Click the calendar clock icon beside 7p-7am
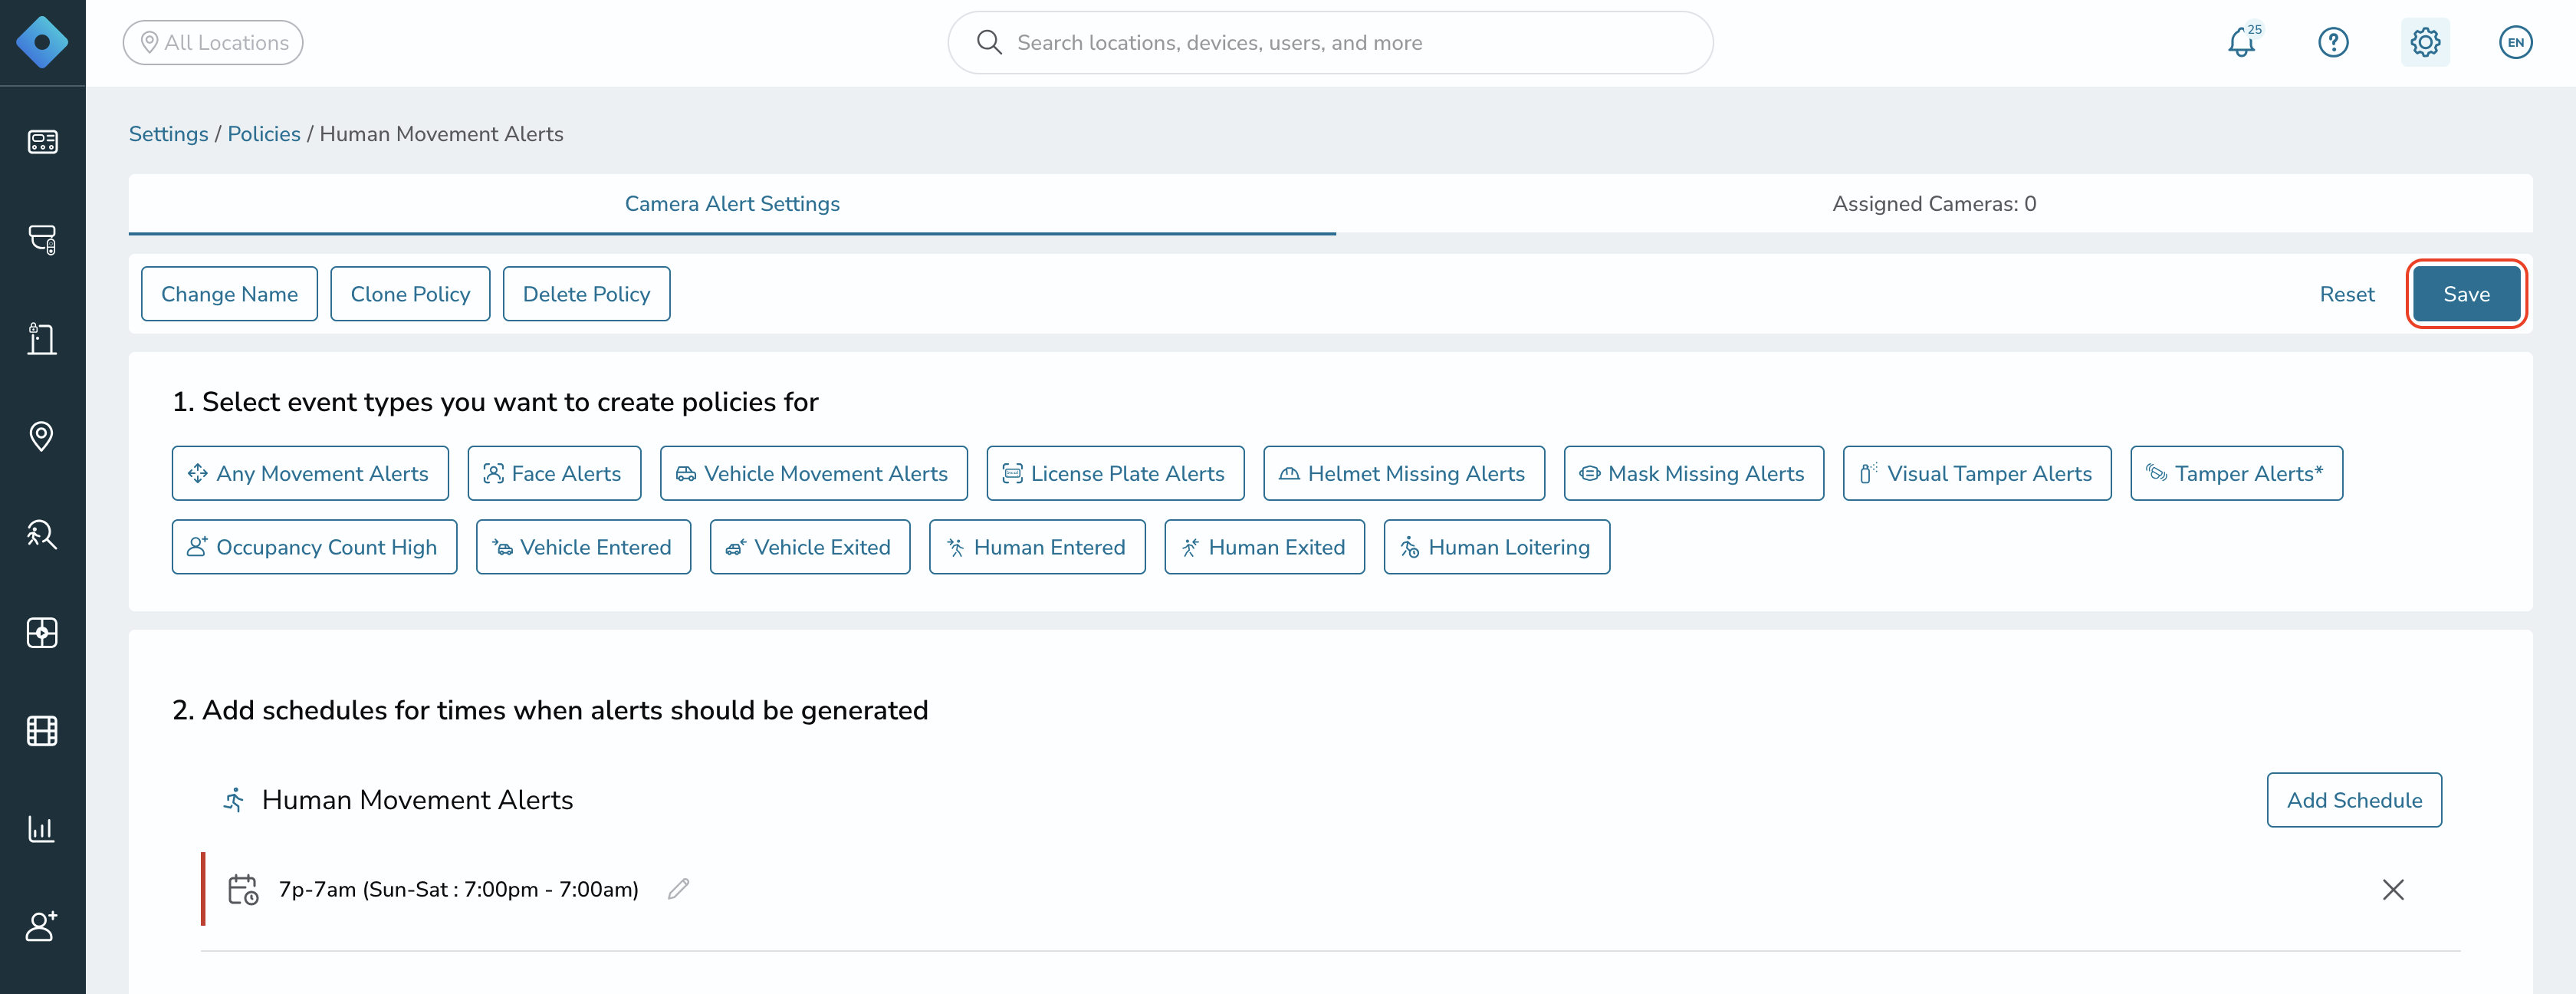2576x994 pixels. 243,889
